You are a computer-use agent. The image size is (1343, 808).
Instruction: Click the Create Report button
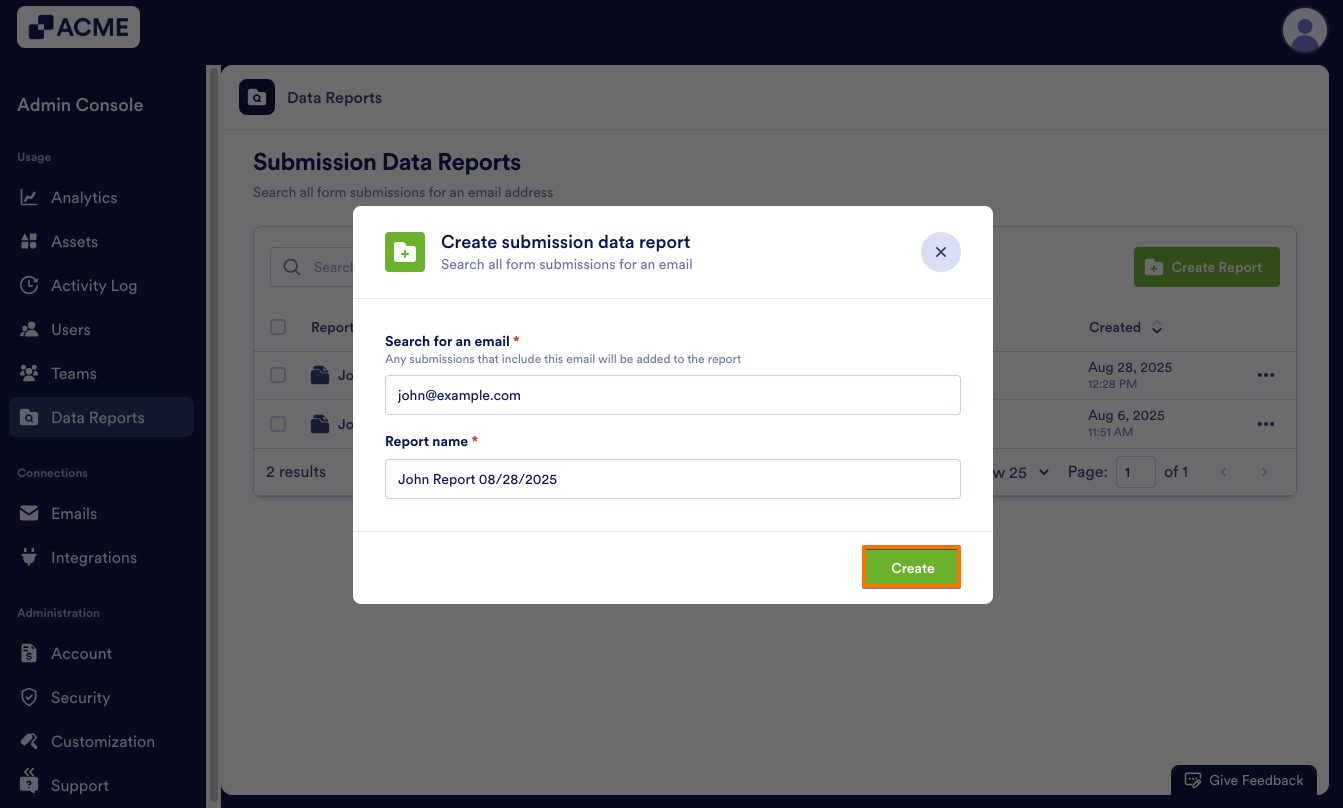[x=1206, y=267]
